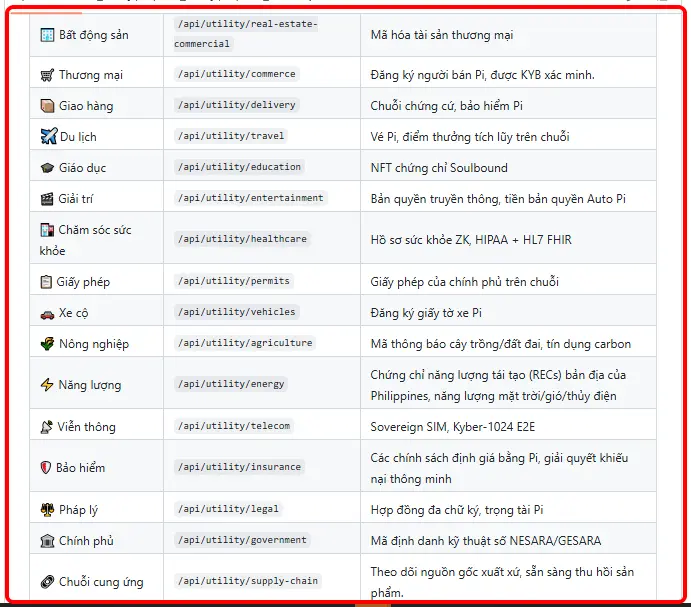Viewport: 691px width, 607px height.
Task: Click the 'Năng lượng' label
Action: pos(89,385)
